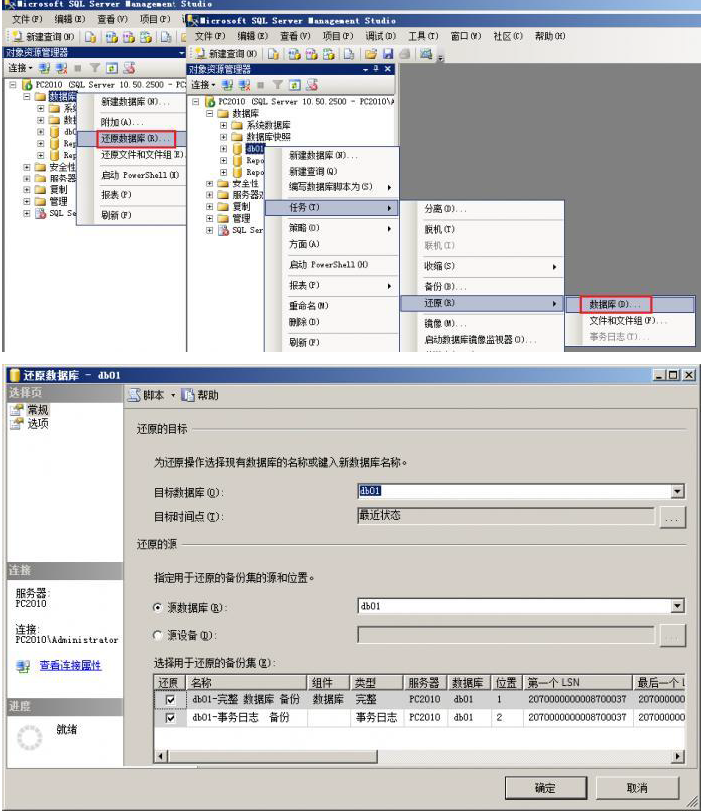Click the backup sets horizontal scrollbar thumb
Image resolution: width=702 pixels, height=812 pixels.
271,757
